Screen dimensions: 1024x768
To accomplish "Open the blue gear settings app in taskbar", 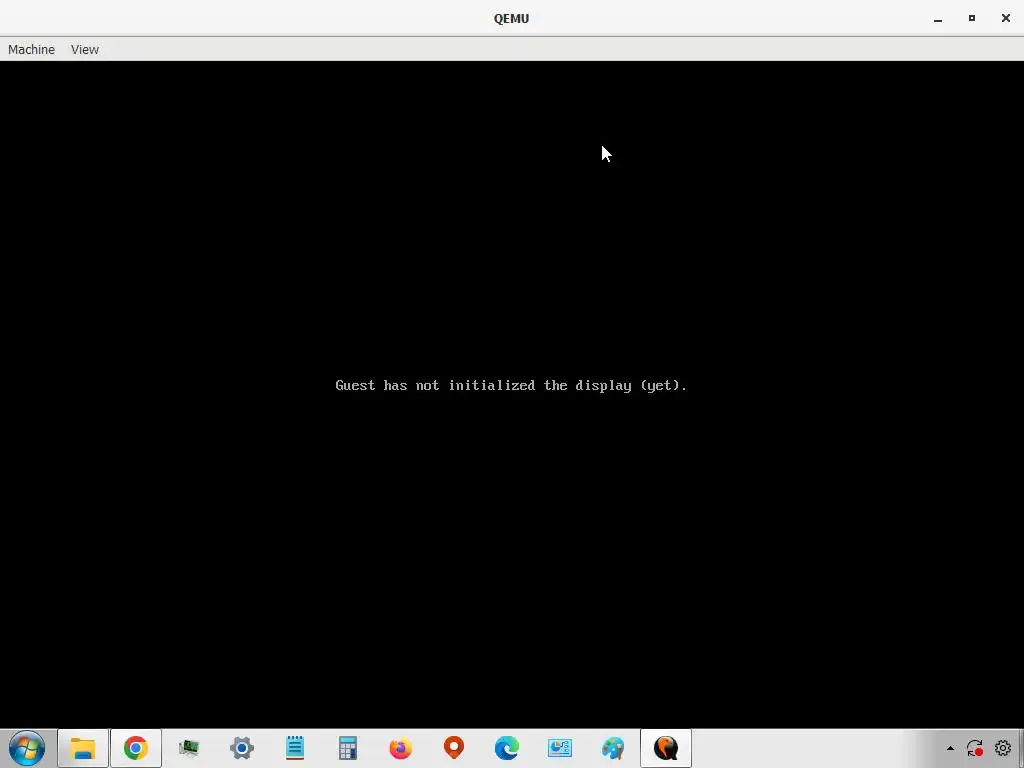I will (x=242, y=748).
